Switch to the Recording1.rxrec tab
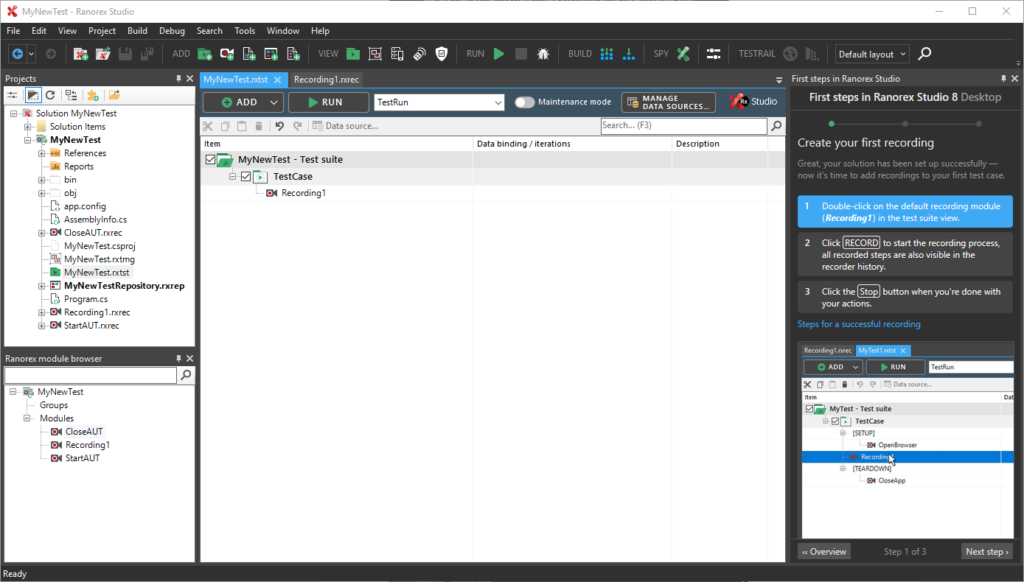This screenshot has height=582, width=1024. (327, 80)
